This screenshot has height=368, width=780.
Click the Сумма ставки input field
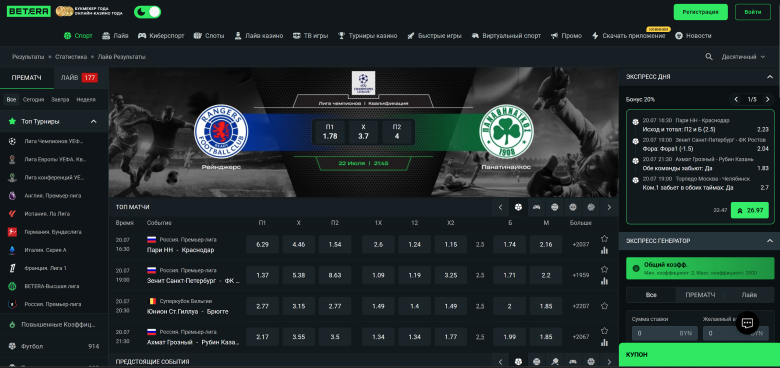coord(665,333)
